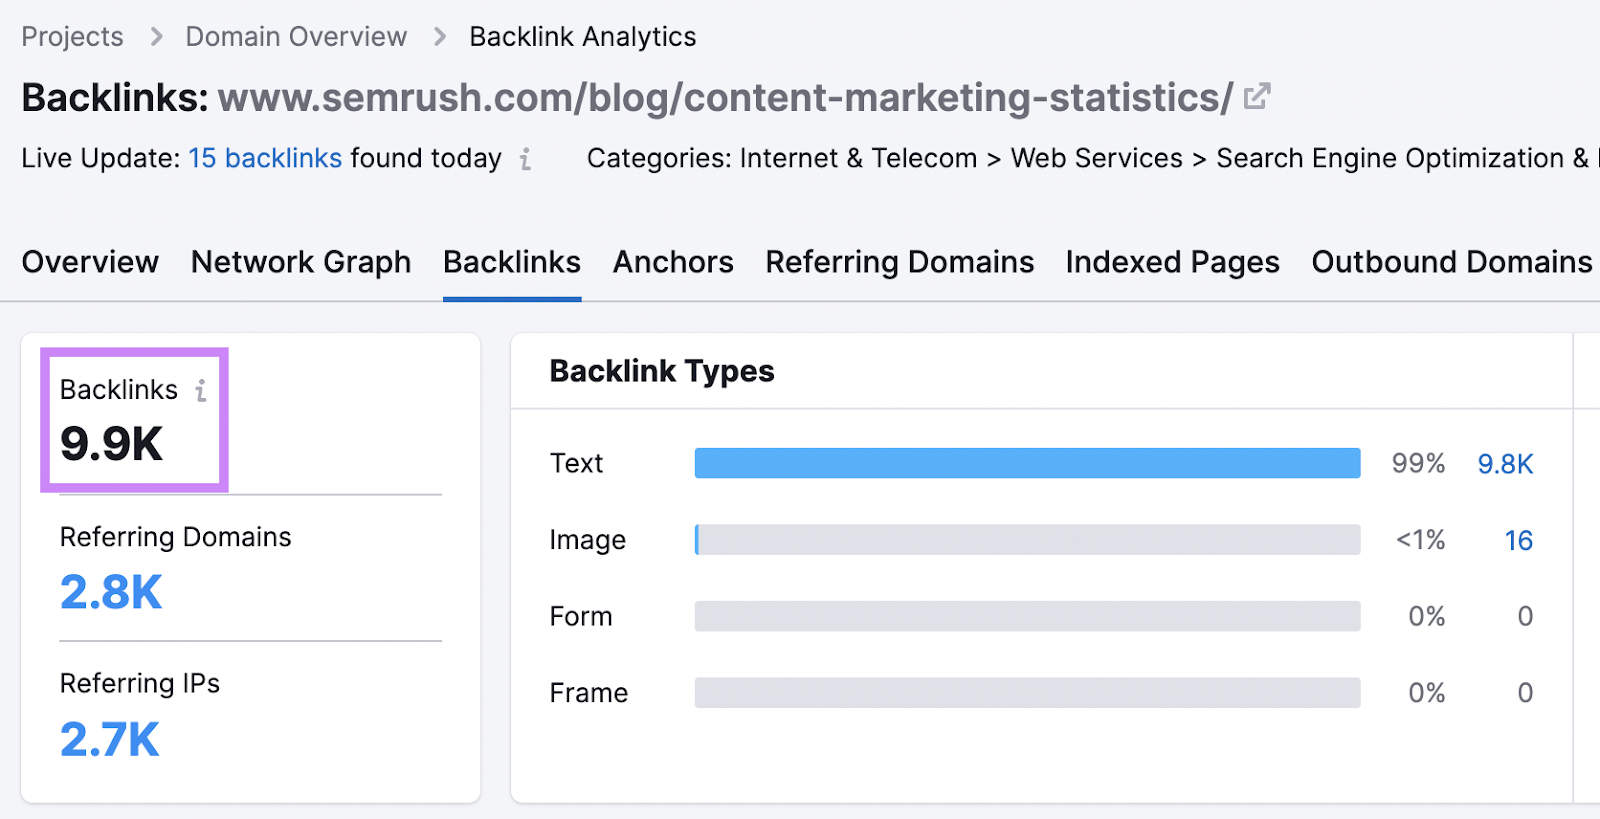The height and width of the screenshot is (819, 1600).
Task: Open the external link icon beside the URL
Action: click(x=1257, y=96)
